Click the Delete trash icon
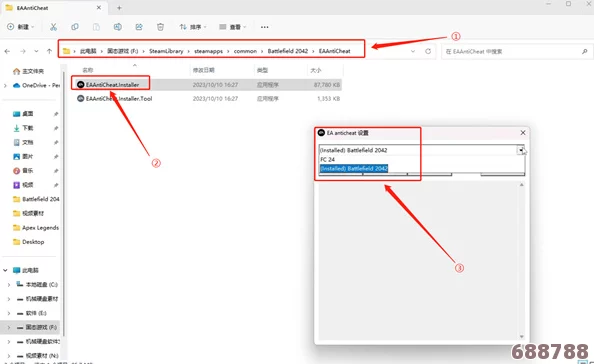This screenshot has width=594, height=364. [x=160, y=27]
